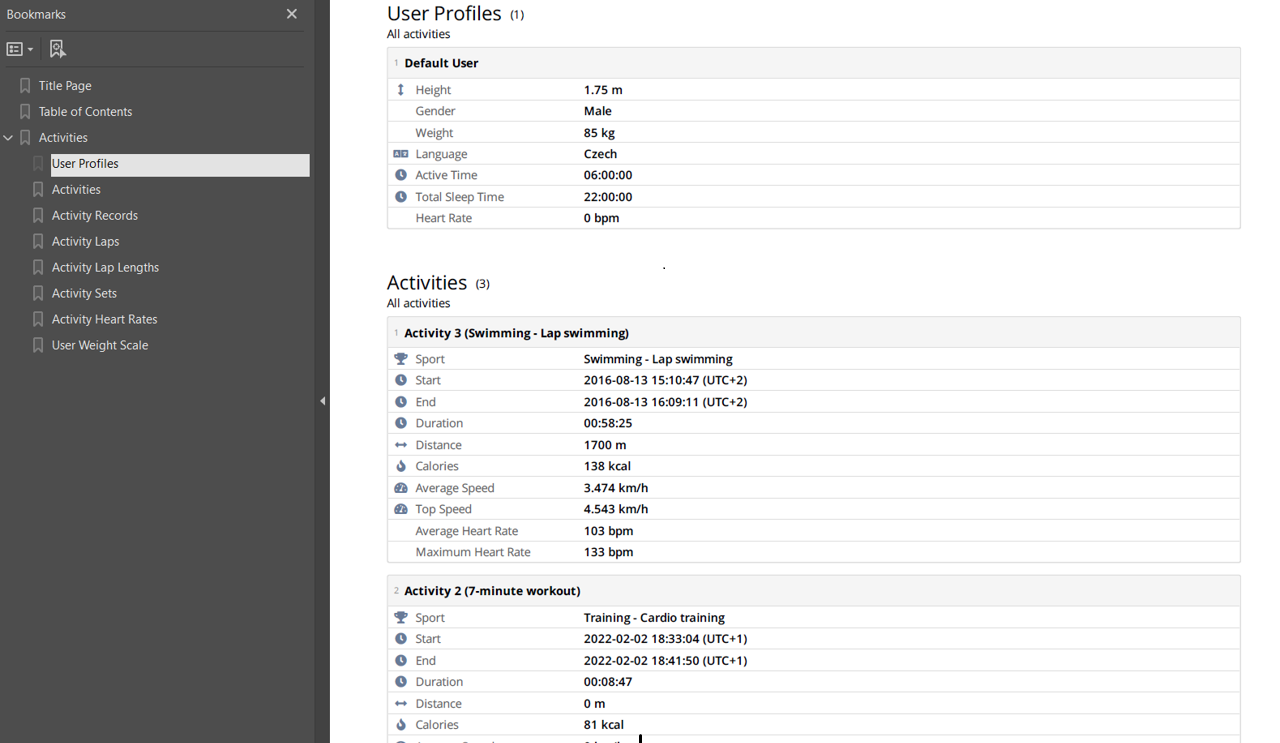Click the speedometer icon next to Top Speed
This screenshot has width=1280, height=743.
click(401, 509)
